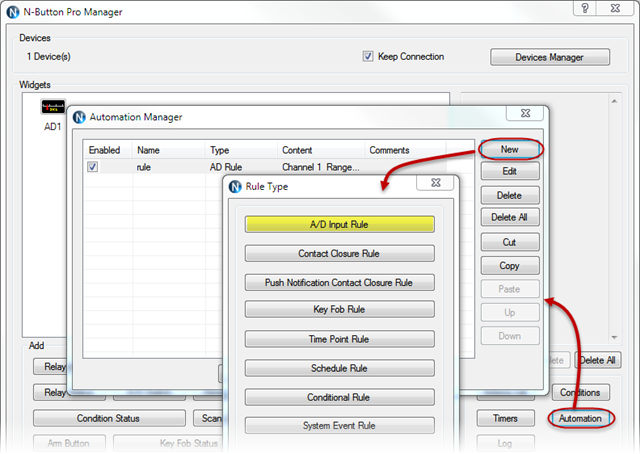Open Conditions in the Manager window
The height and width of the screenshot is (454, 640).
(x=581, y=392)
